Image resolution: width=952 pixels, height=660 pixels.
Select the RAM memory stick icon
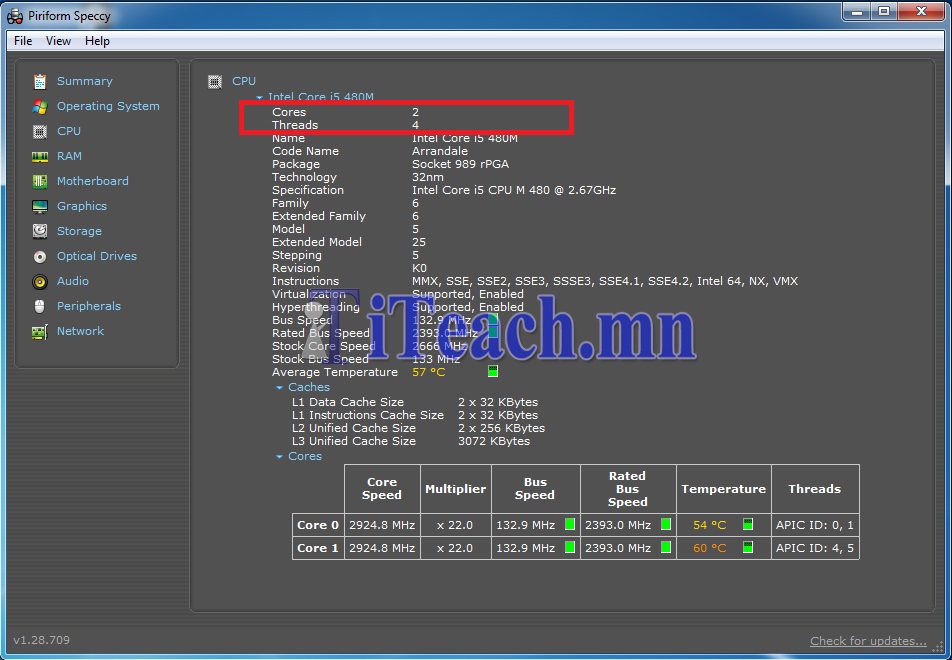coord(40,156)
